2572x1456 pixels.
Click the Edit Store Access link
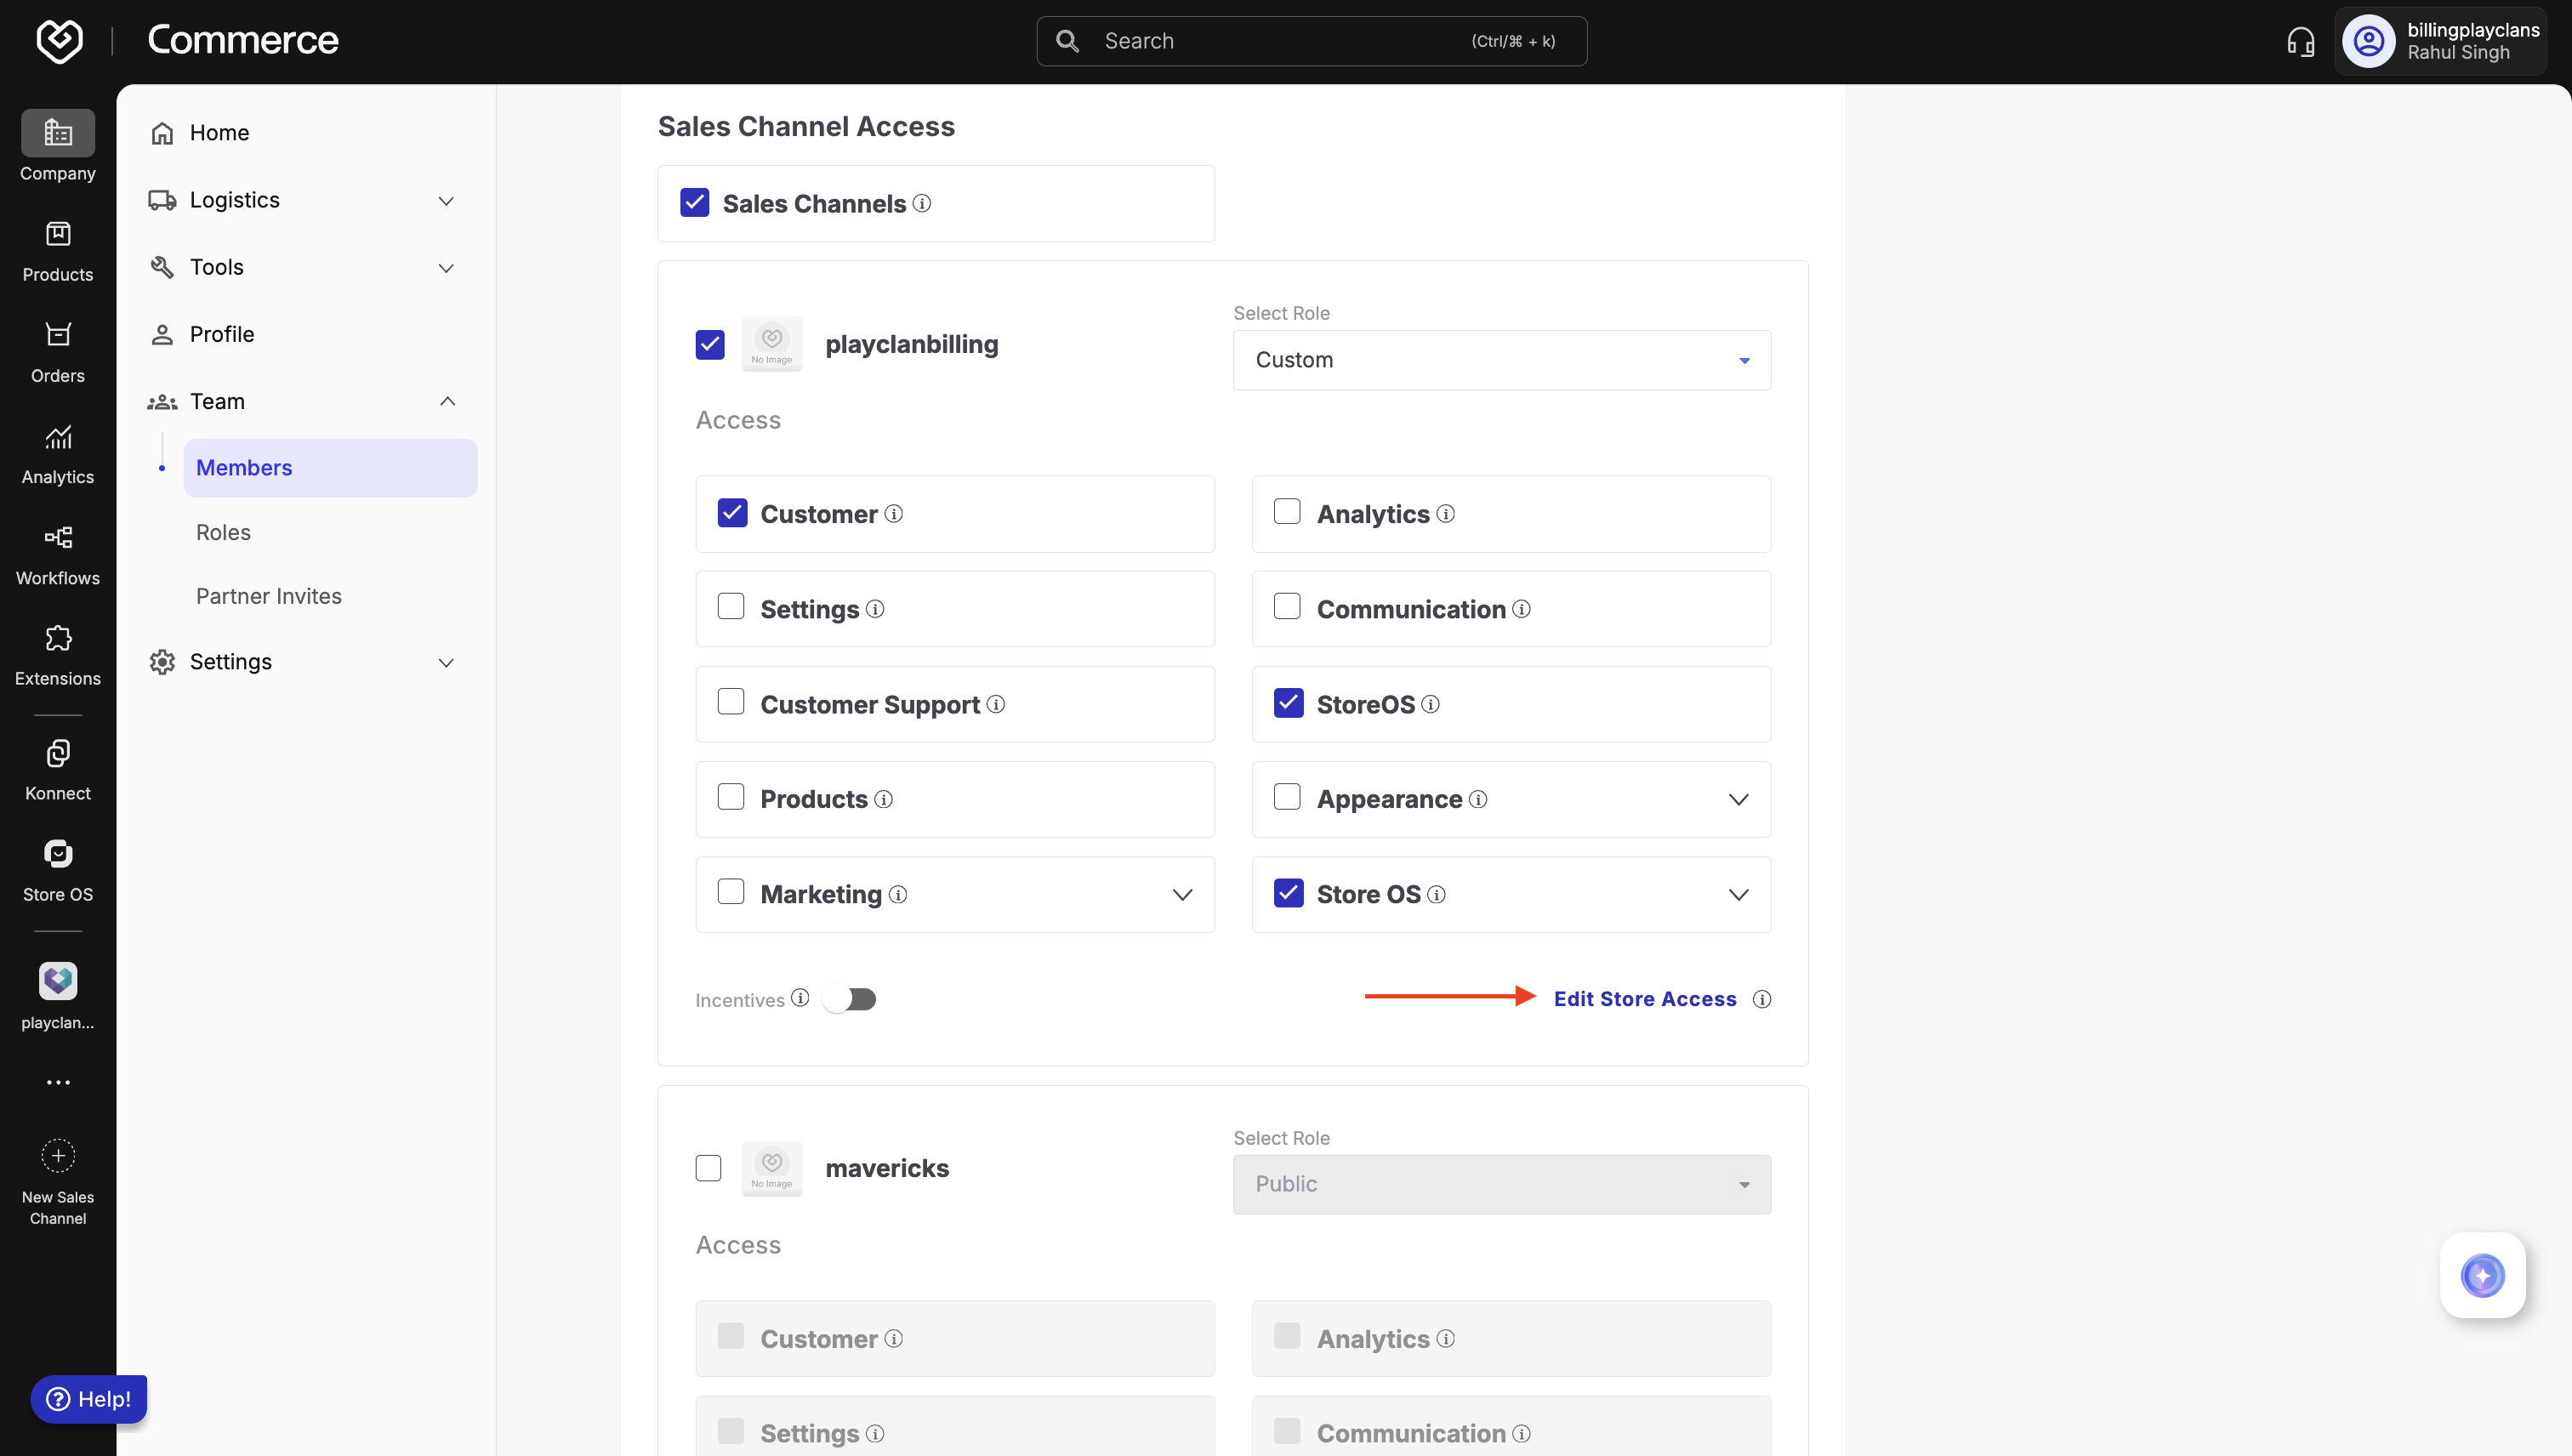[x=1644, y=999]
